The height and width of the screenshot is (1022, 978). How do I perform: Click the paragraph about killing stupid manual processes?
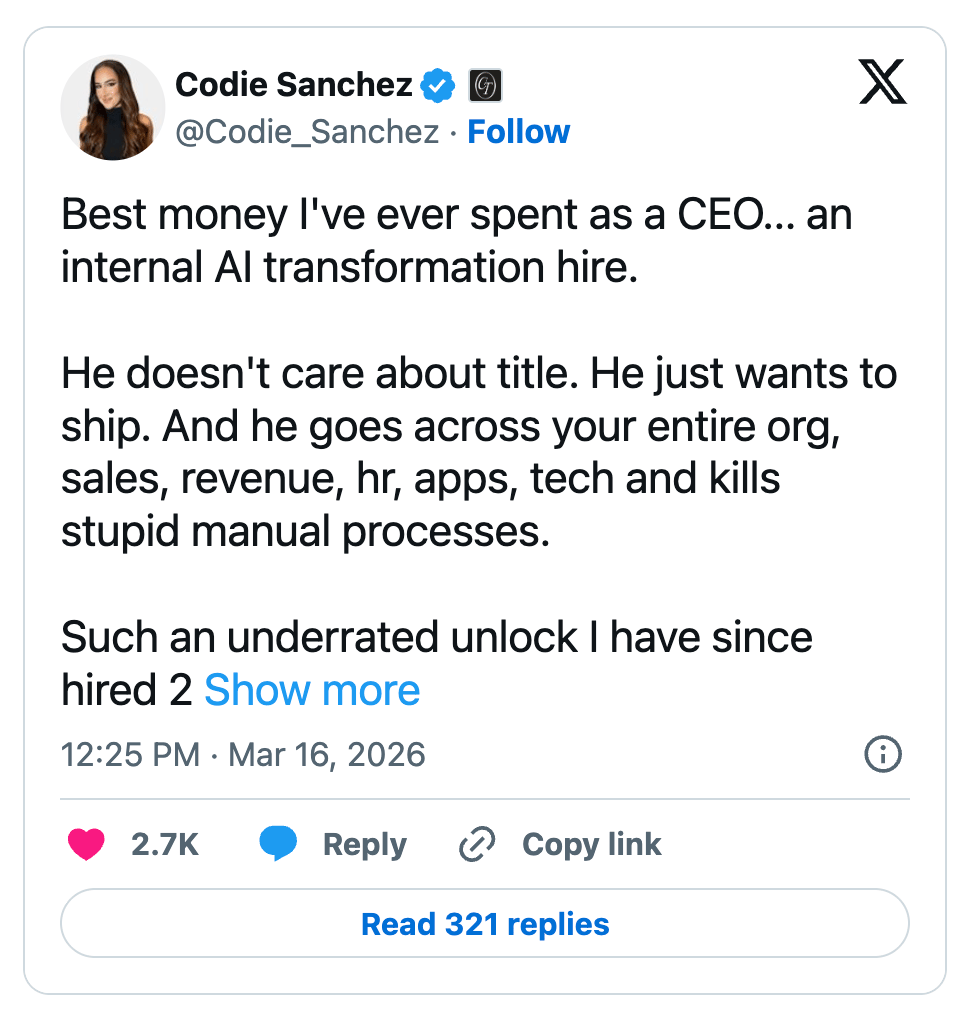point(478,453)
